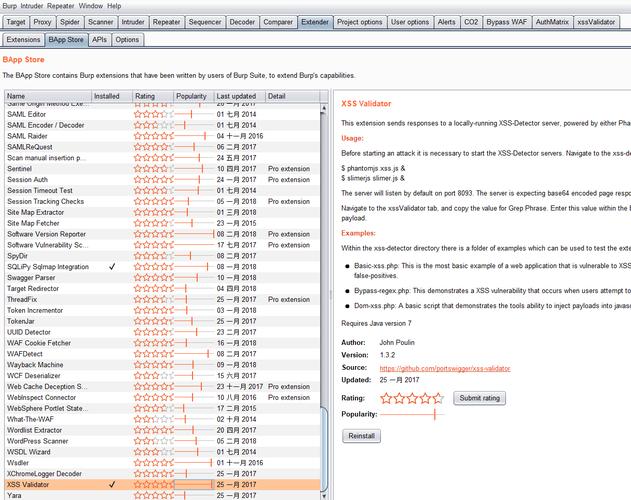Rate XSS Validator three stars in detail panel
Image resolution: width=631 pixels, height=500 pixels.
pos(412,399)
